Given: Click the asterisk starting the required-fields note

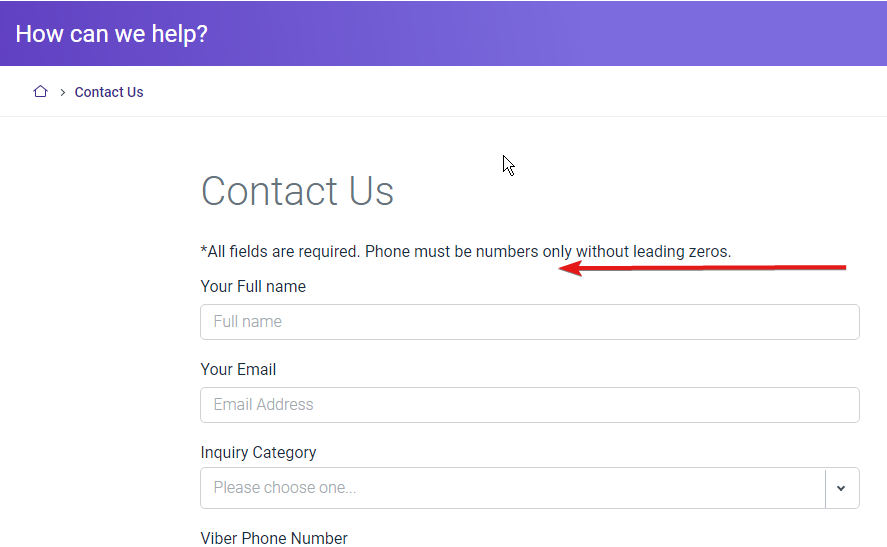Looking at the screenshot, I should (x=204, y=249).
